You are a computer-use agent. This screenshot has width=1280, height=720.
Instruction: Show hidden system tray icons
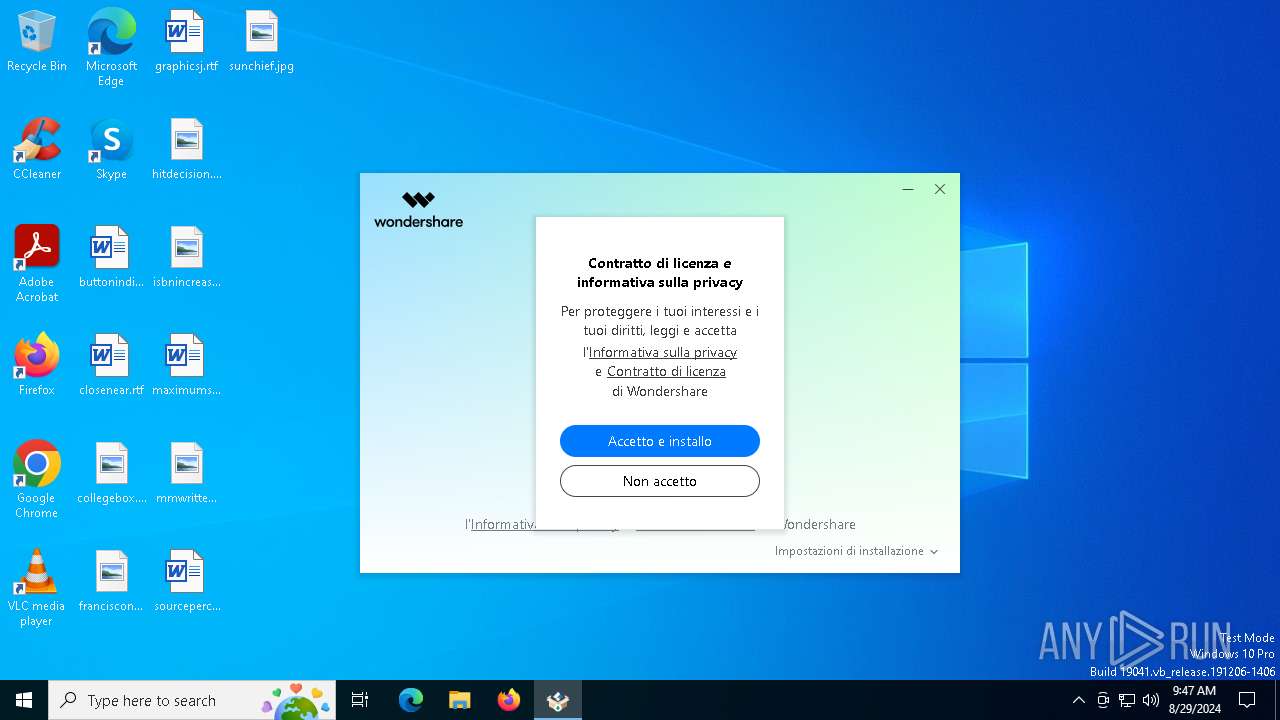click(1078, 700)
